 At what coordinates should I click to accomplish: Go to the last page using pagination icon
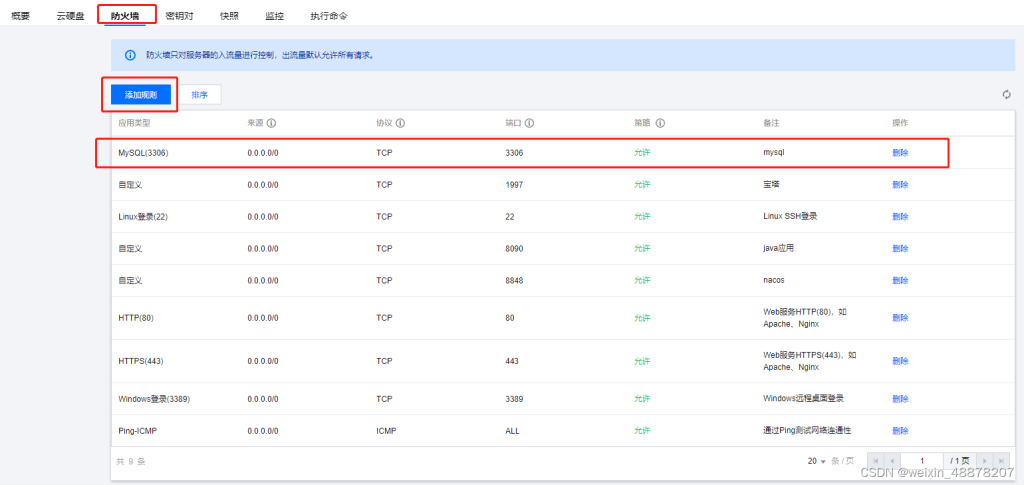click(1001, 461)
